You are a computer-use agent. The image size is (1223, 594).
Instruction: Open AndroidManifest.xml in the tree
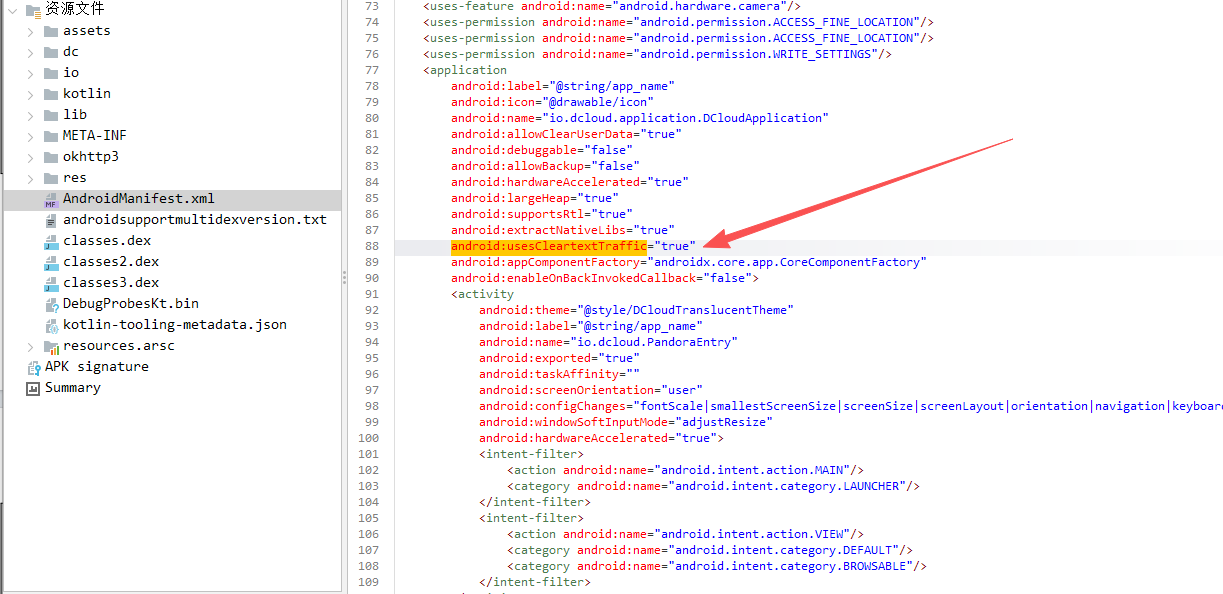pyautogui.click(x=139, y=199)
